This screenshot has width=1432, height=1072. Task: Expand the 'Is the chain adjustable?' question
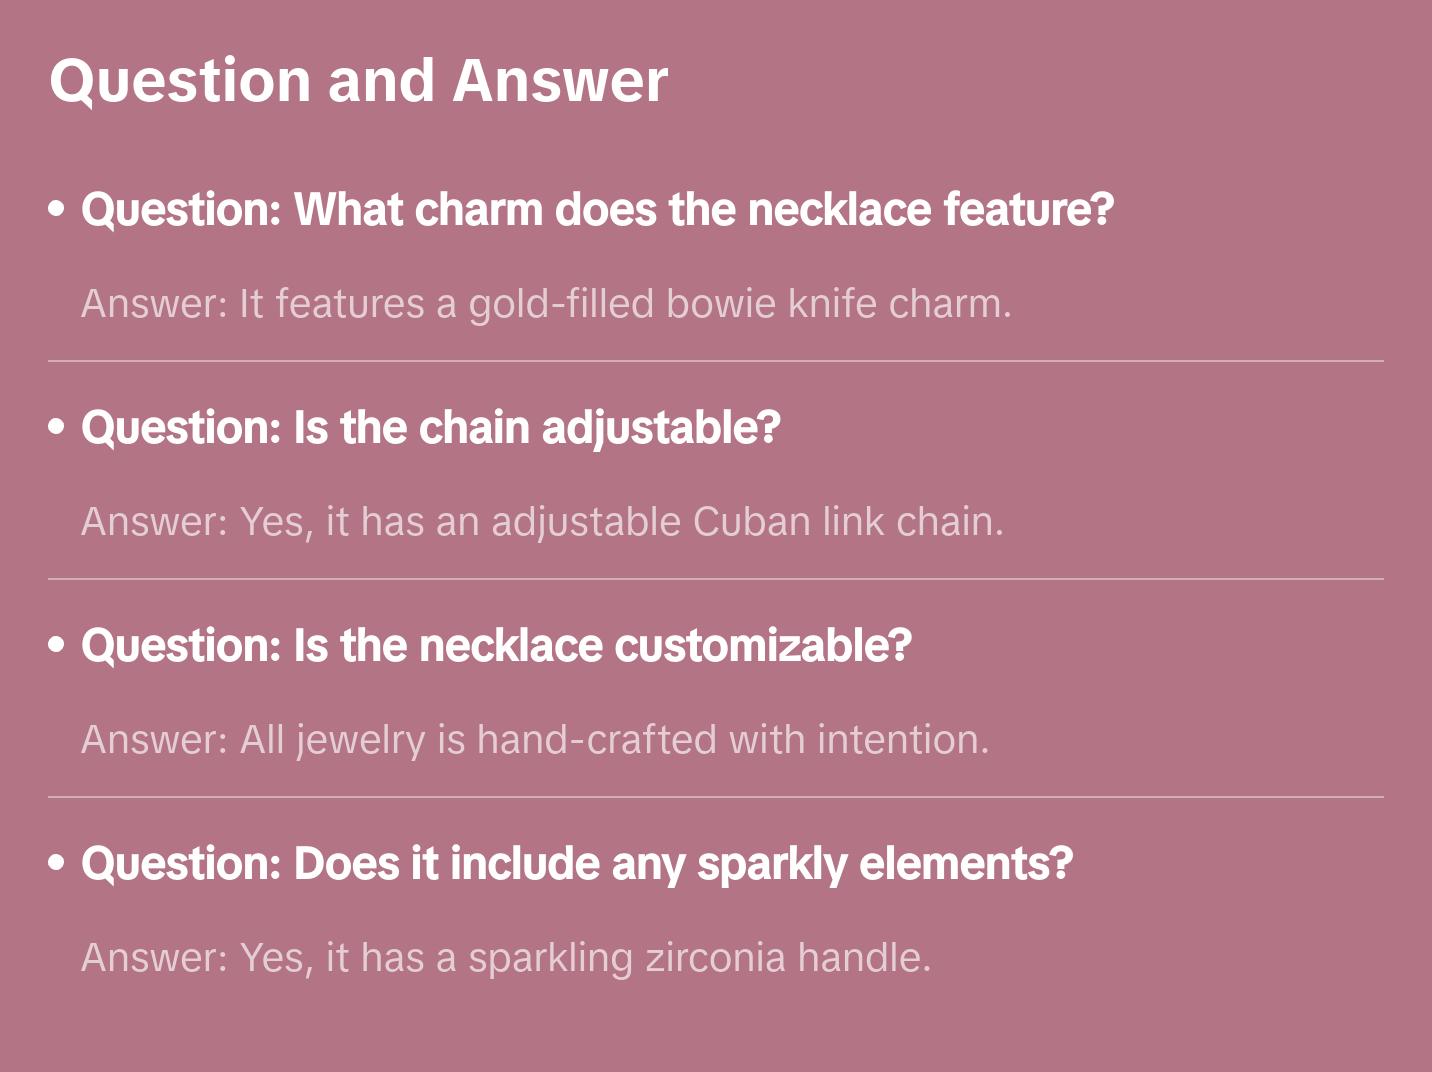tap(430, 428)
